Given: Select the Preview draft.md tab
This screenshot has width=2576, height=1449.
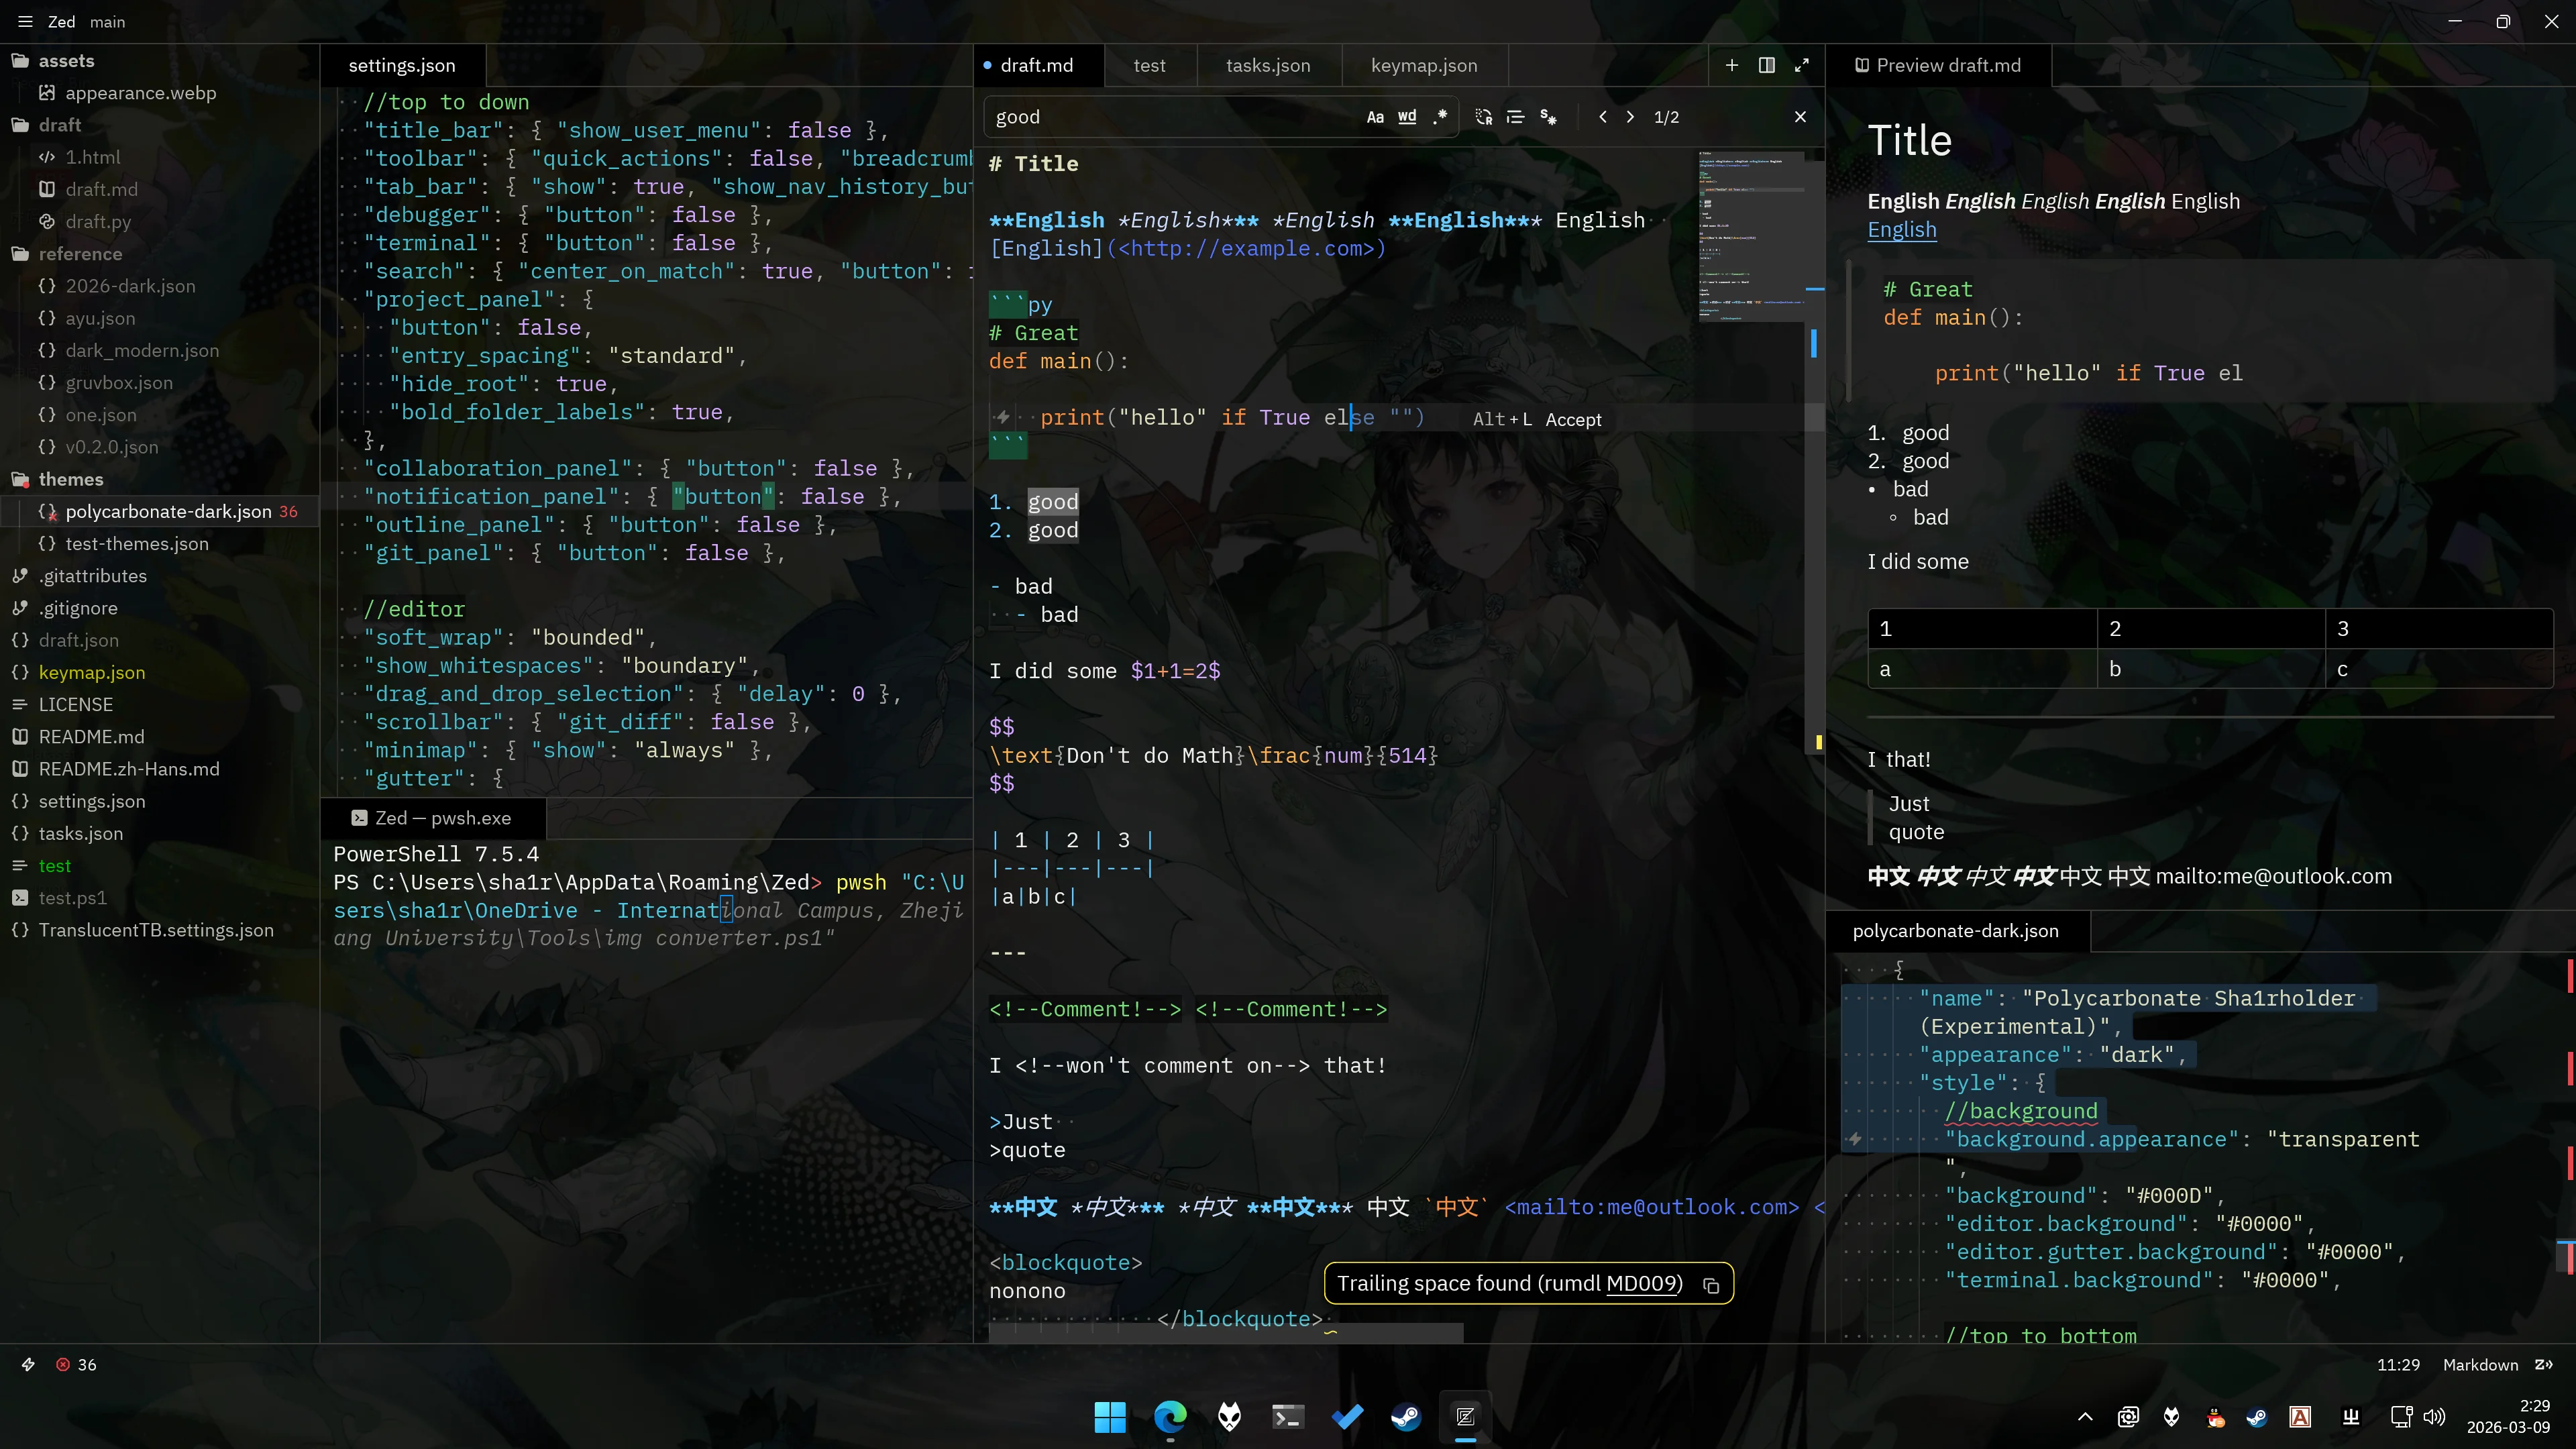Looking at the screenshot, I should [1938, 65].
